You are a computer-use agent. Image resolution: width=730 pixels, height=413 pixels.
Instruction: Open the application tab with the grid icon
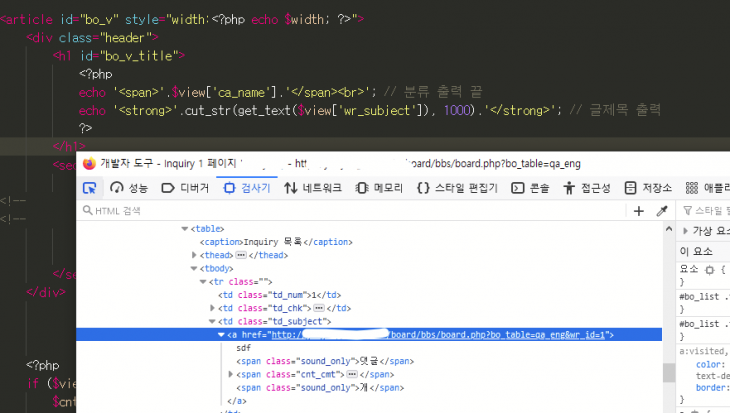pyautogui.click(x=707, y=188)
